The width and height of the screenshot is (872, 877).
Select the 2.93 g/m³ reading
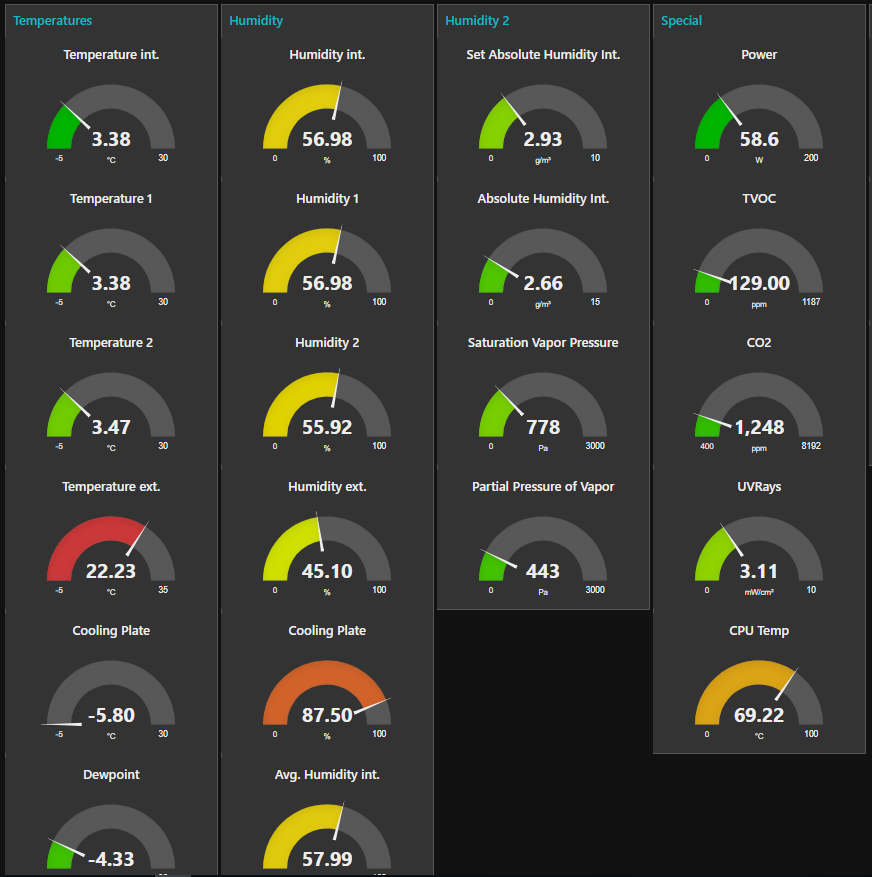(x=543, y=139)
